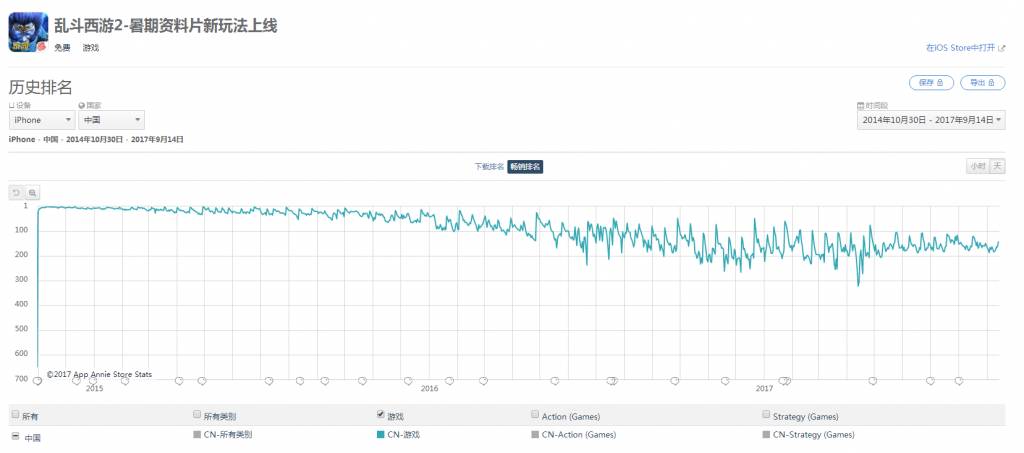
Task: Click the globe icon next to 国家 label
Action: [x=81, y=105]
